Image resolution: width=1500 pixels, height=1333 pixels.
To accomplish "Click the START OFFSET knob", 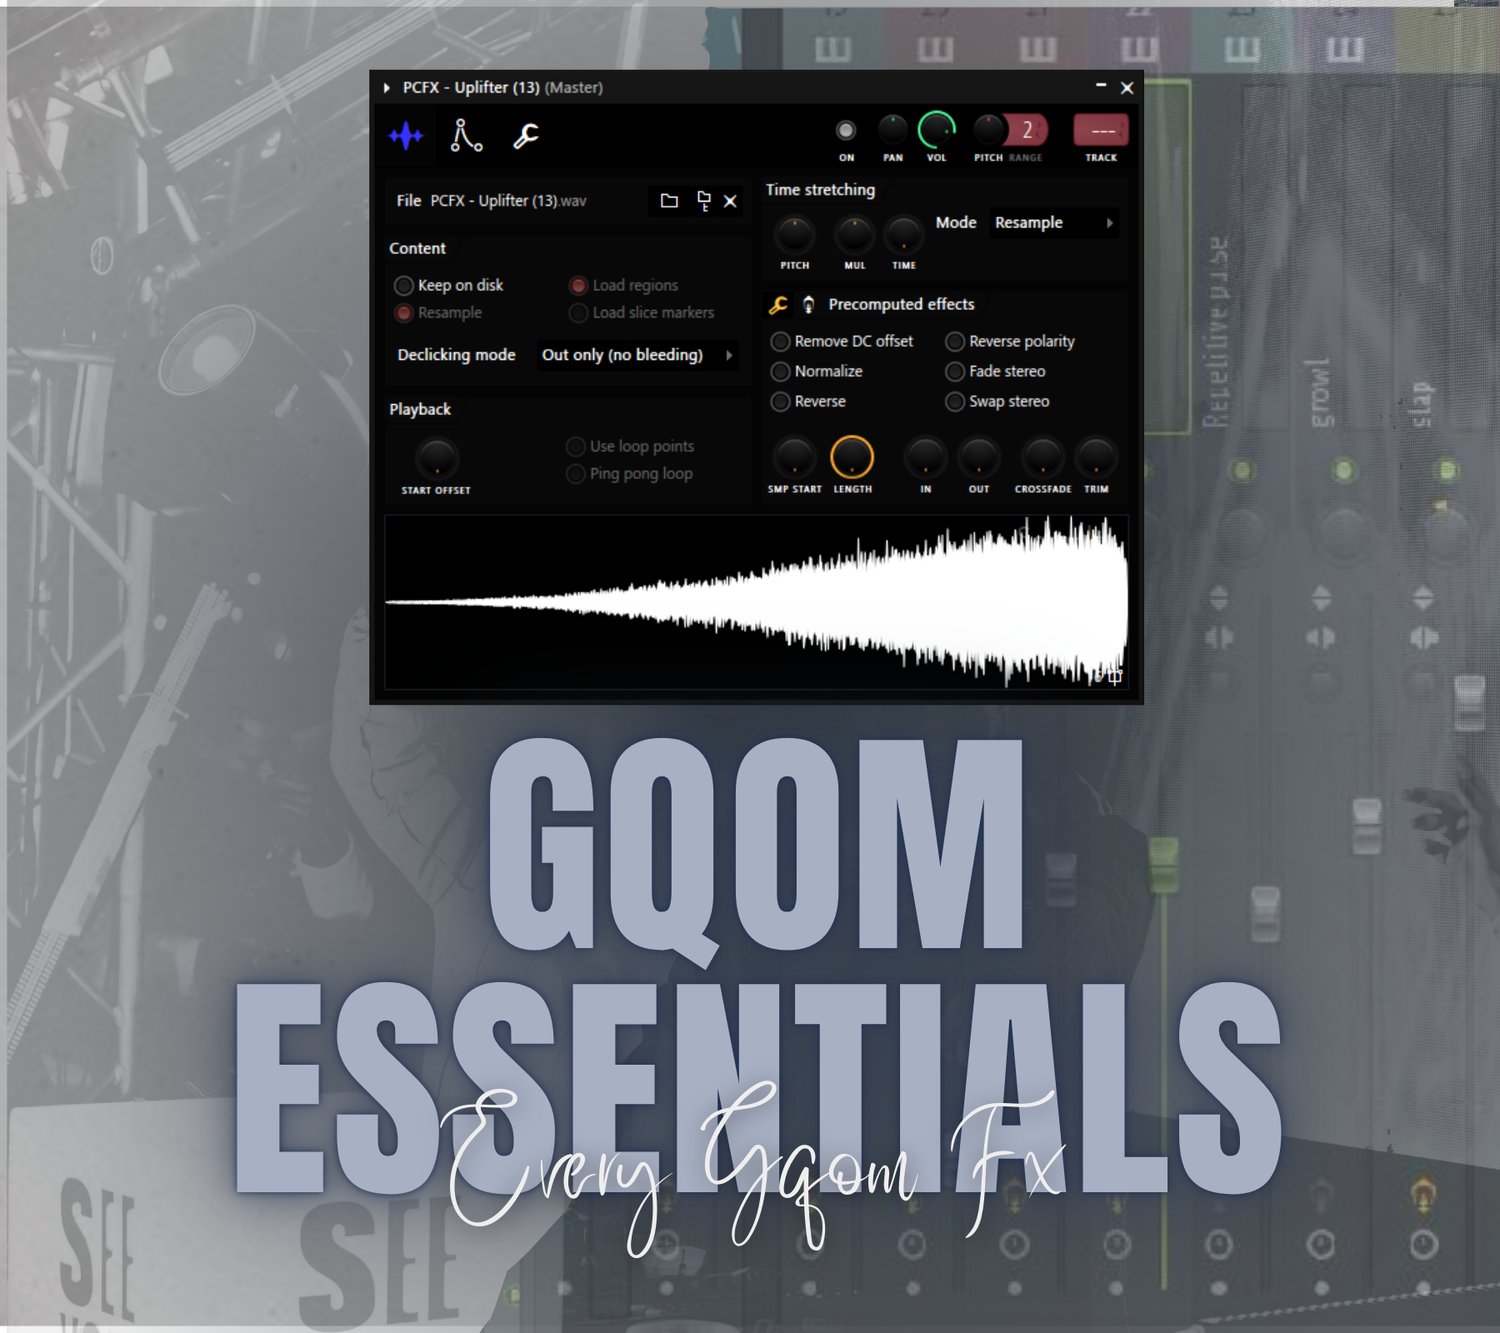I will coord(436,459).
